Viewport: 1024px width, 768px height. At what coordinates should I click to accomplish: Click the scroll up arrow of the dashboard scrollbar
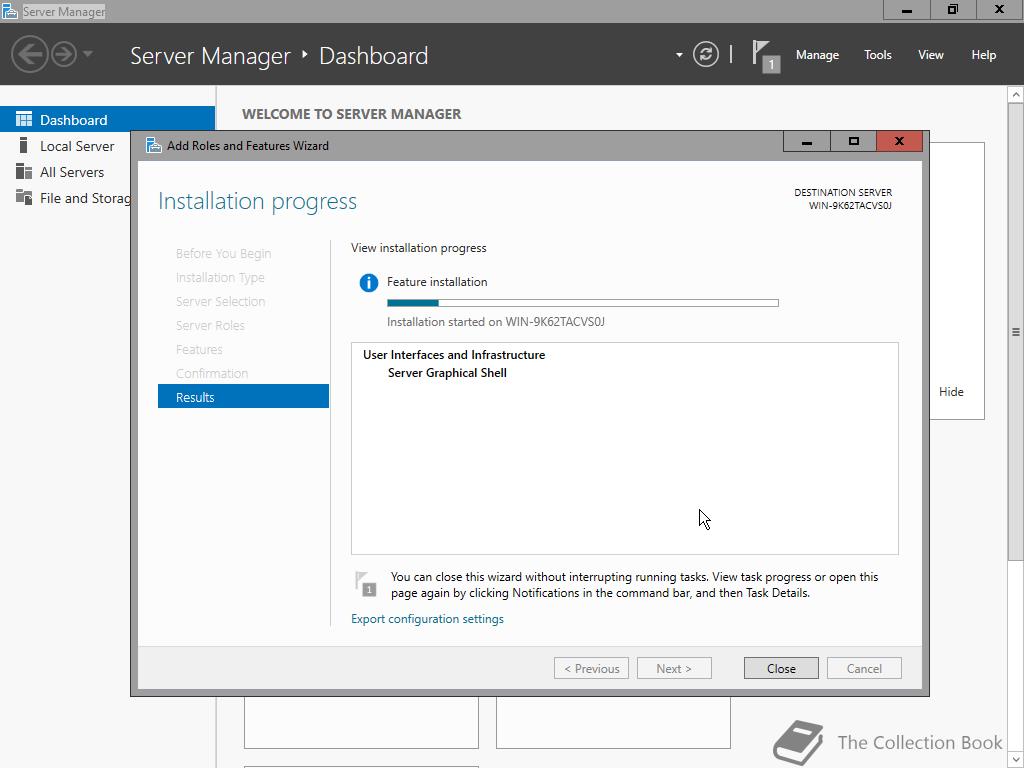(x=1016, y=95)
